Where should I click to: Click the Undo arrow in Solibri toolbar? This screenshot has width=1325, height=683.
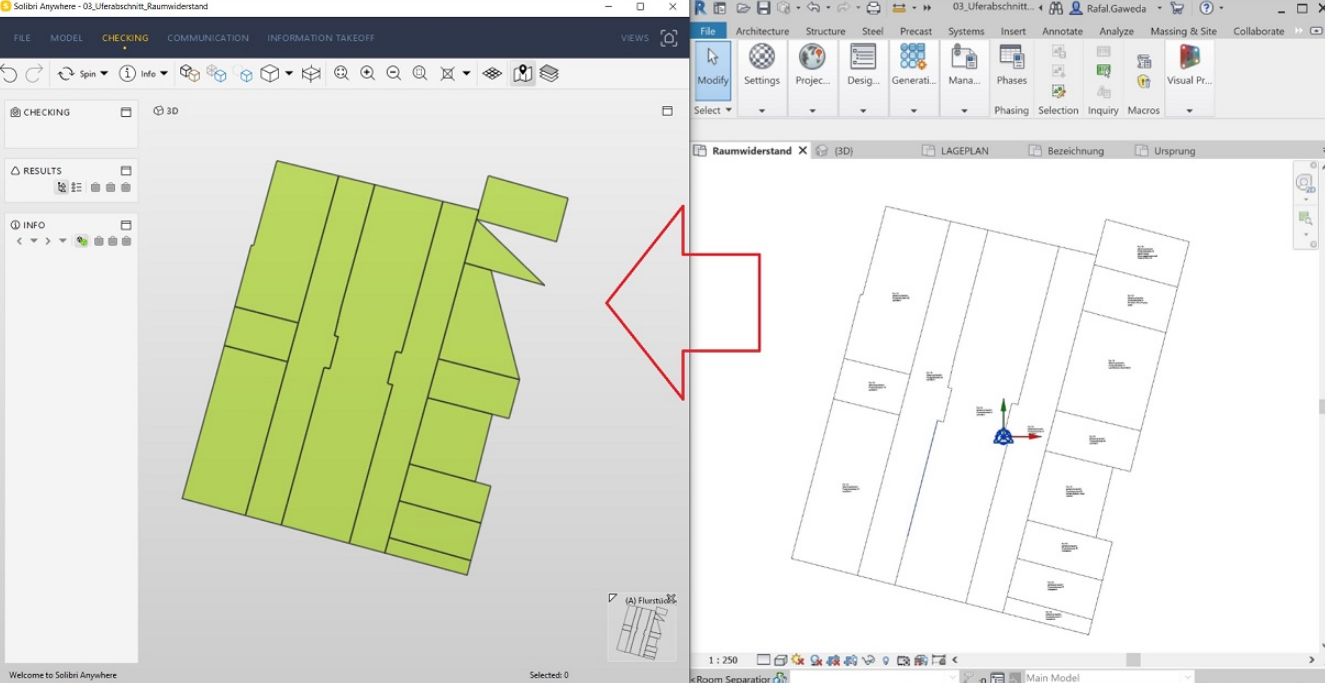coord(10,73)
